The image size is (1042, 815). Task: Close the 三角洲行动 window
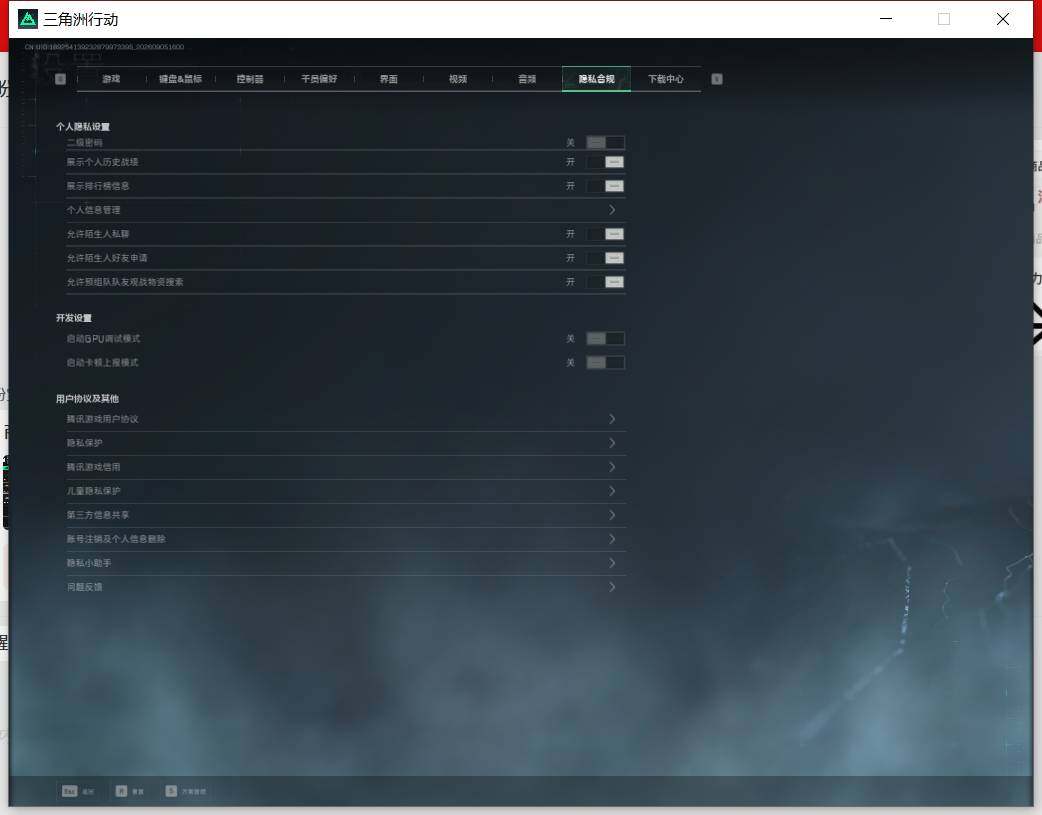coord(1003,19)
